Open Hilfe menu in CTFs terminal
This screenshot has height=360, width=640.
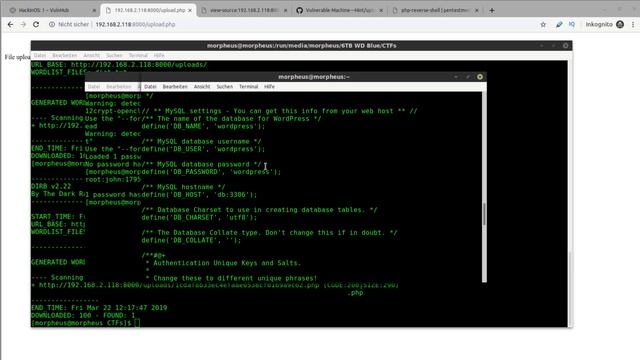click(159, 55)
